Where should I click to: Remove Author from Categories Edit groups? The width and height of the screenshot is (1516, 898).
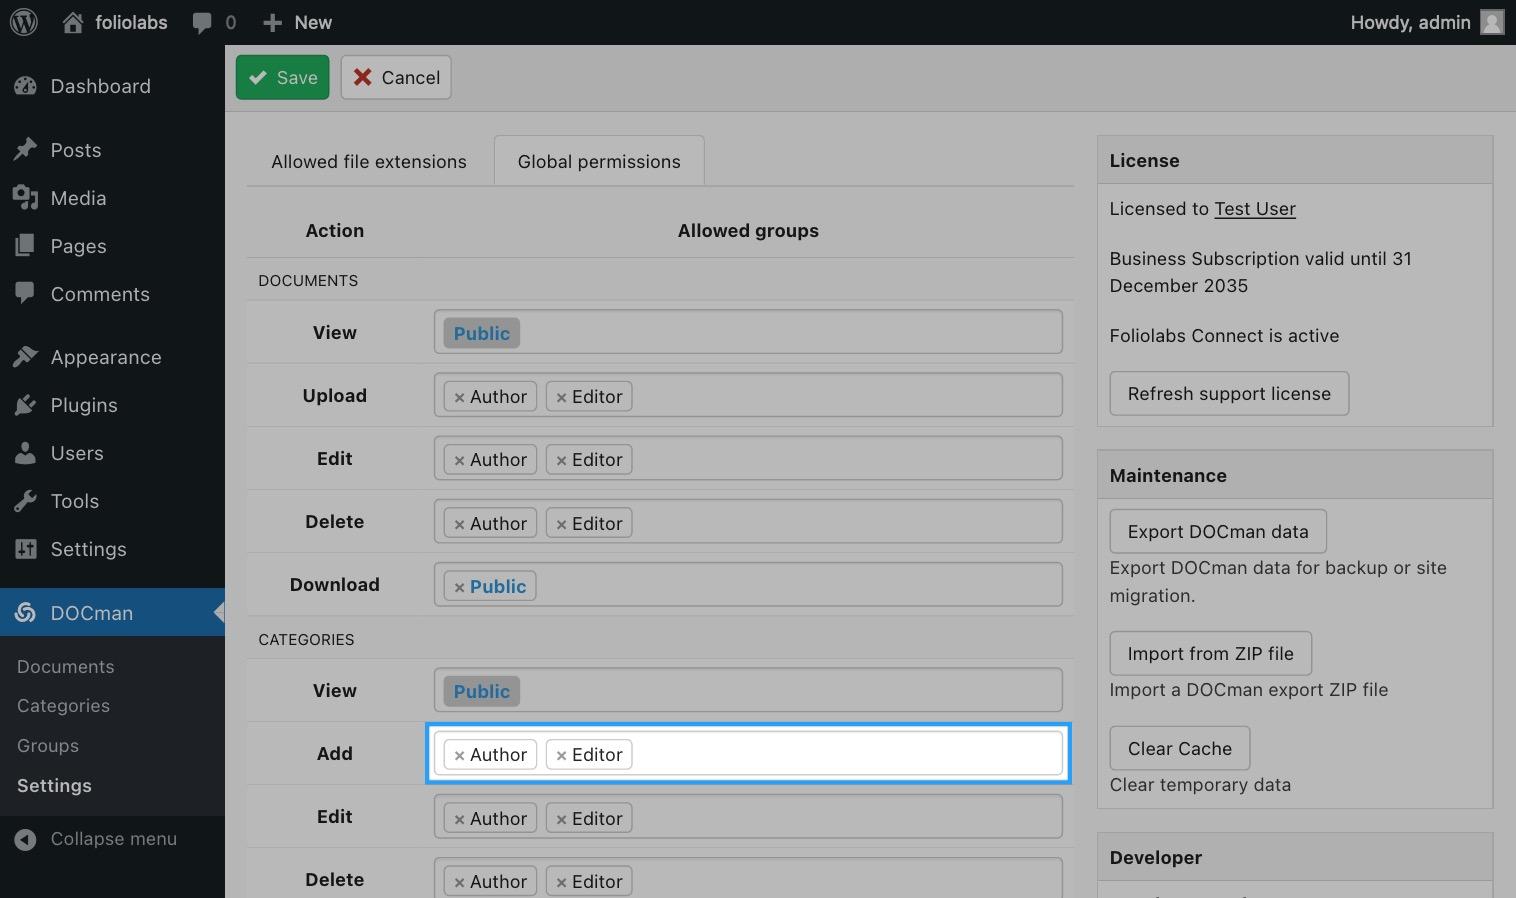[459, 820]
